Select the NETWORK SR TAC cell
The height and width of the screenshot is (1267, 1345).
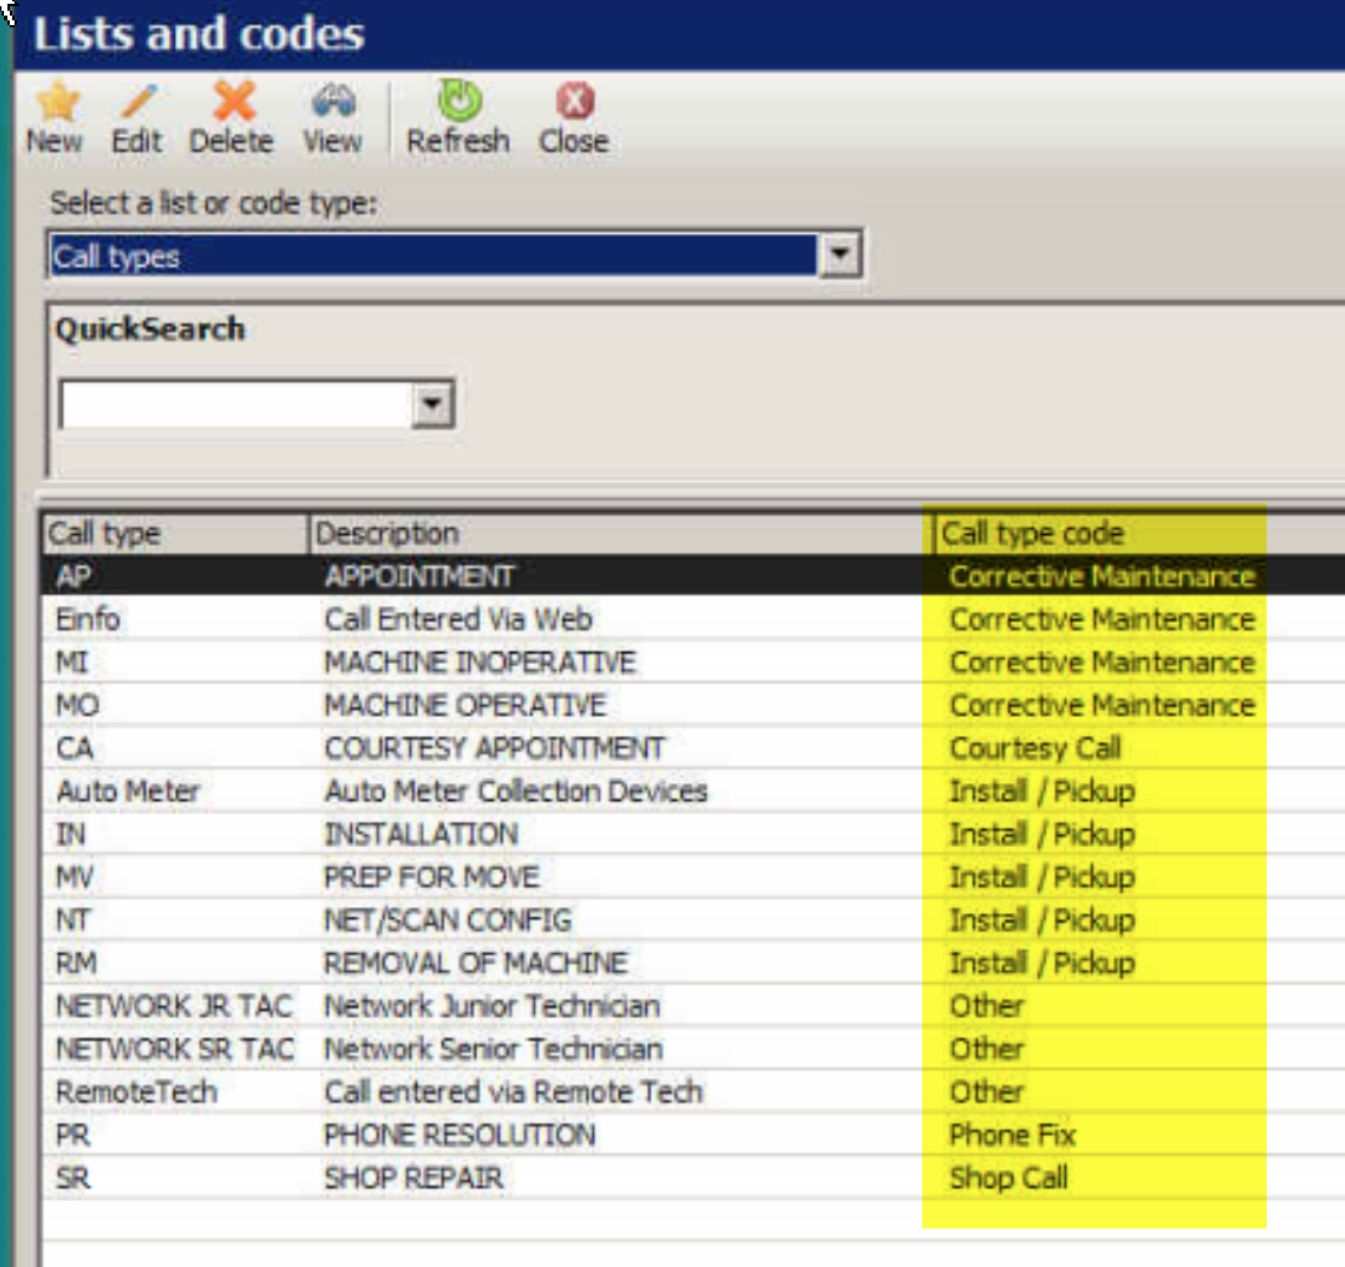pos(175,1050)
